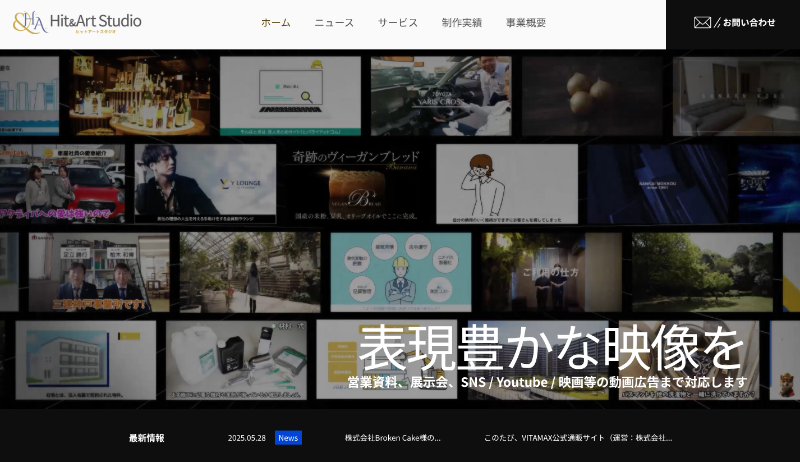Select the laptop search illustration thumbnail

pyautogui.click(x=290, y=95)
